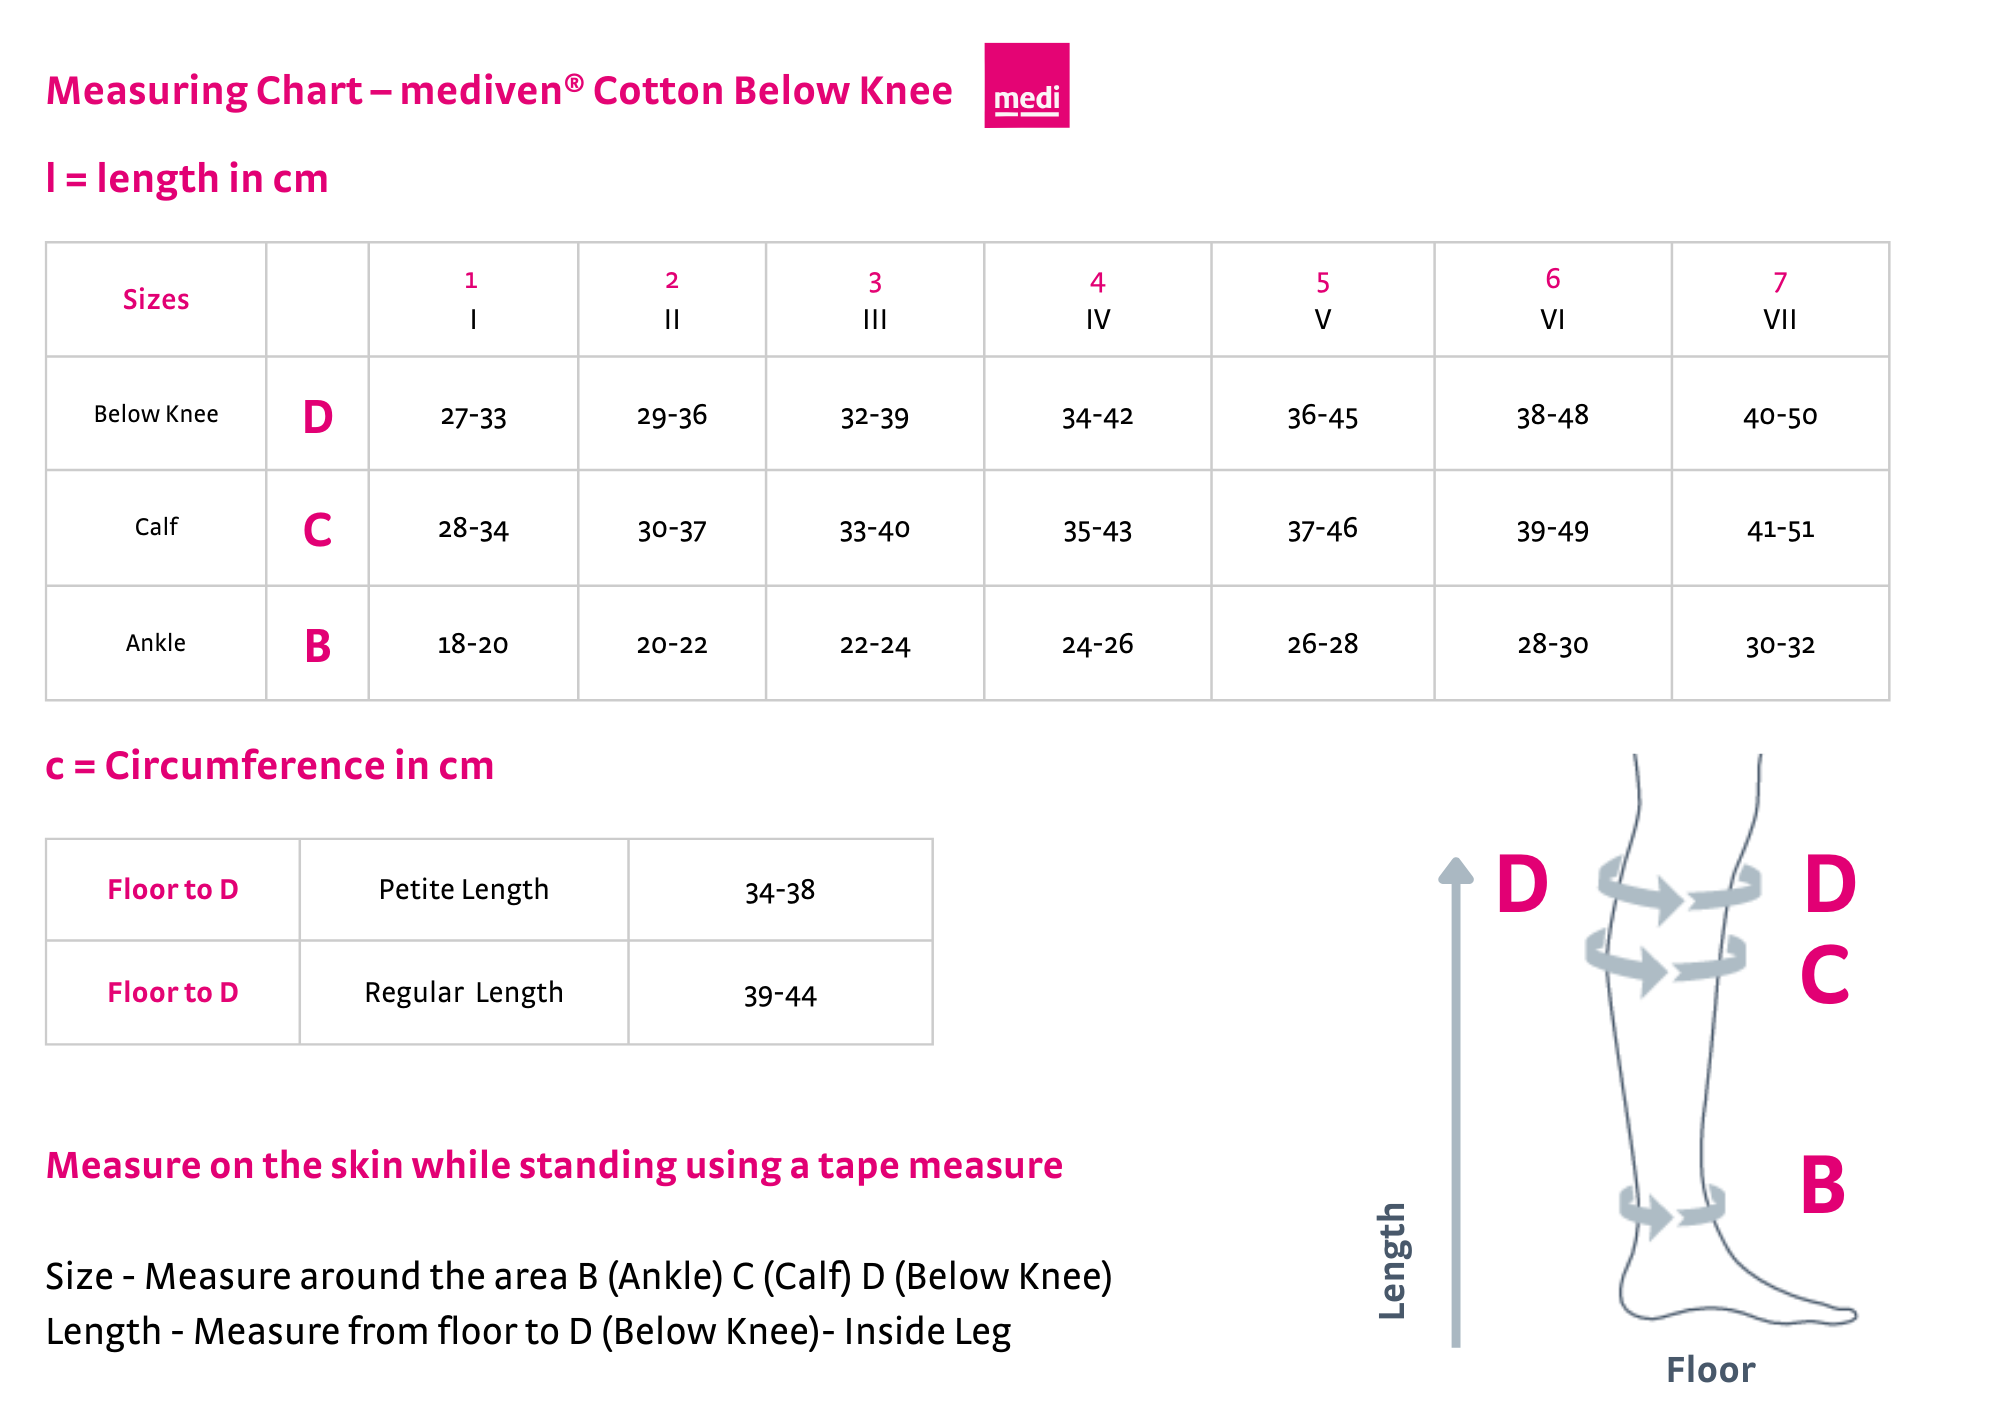Click the 27-33 Below Knee cell

[473, 416]
